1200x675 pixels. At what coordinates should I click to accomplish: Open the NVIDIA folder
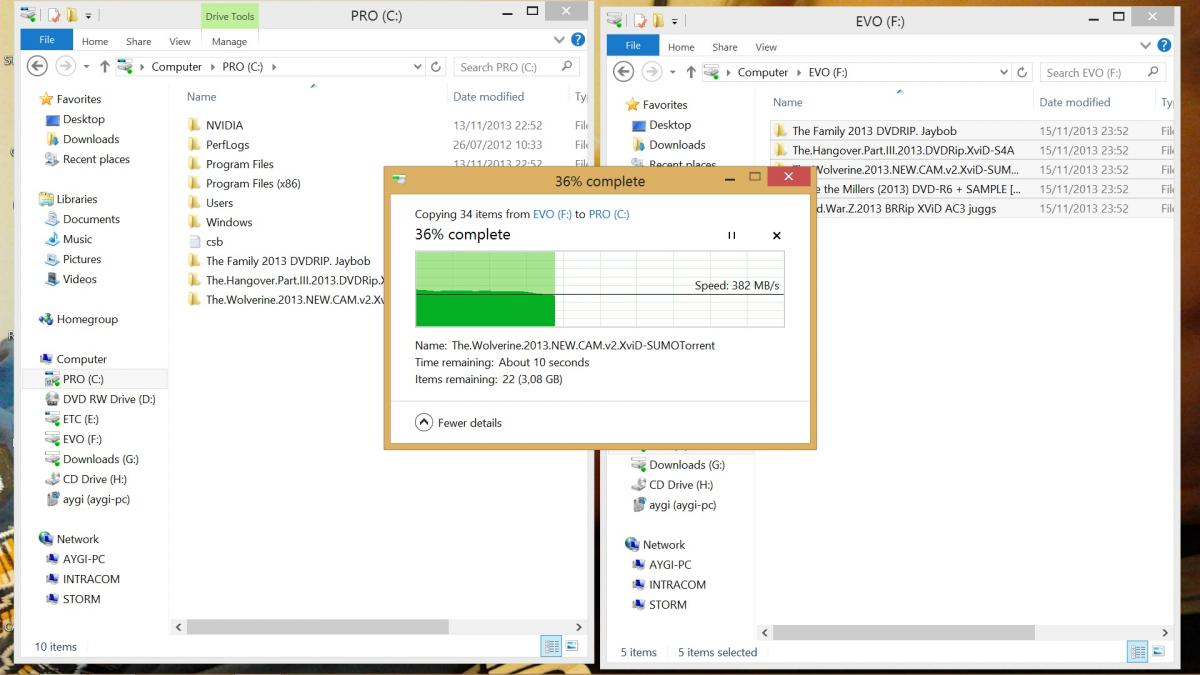pyautogui.click(x=224, y=126)
